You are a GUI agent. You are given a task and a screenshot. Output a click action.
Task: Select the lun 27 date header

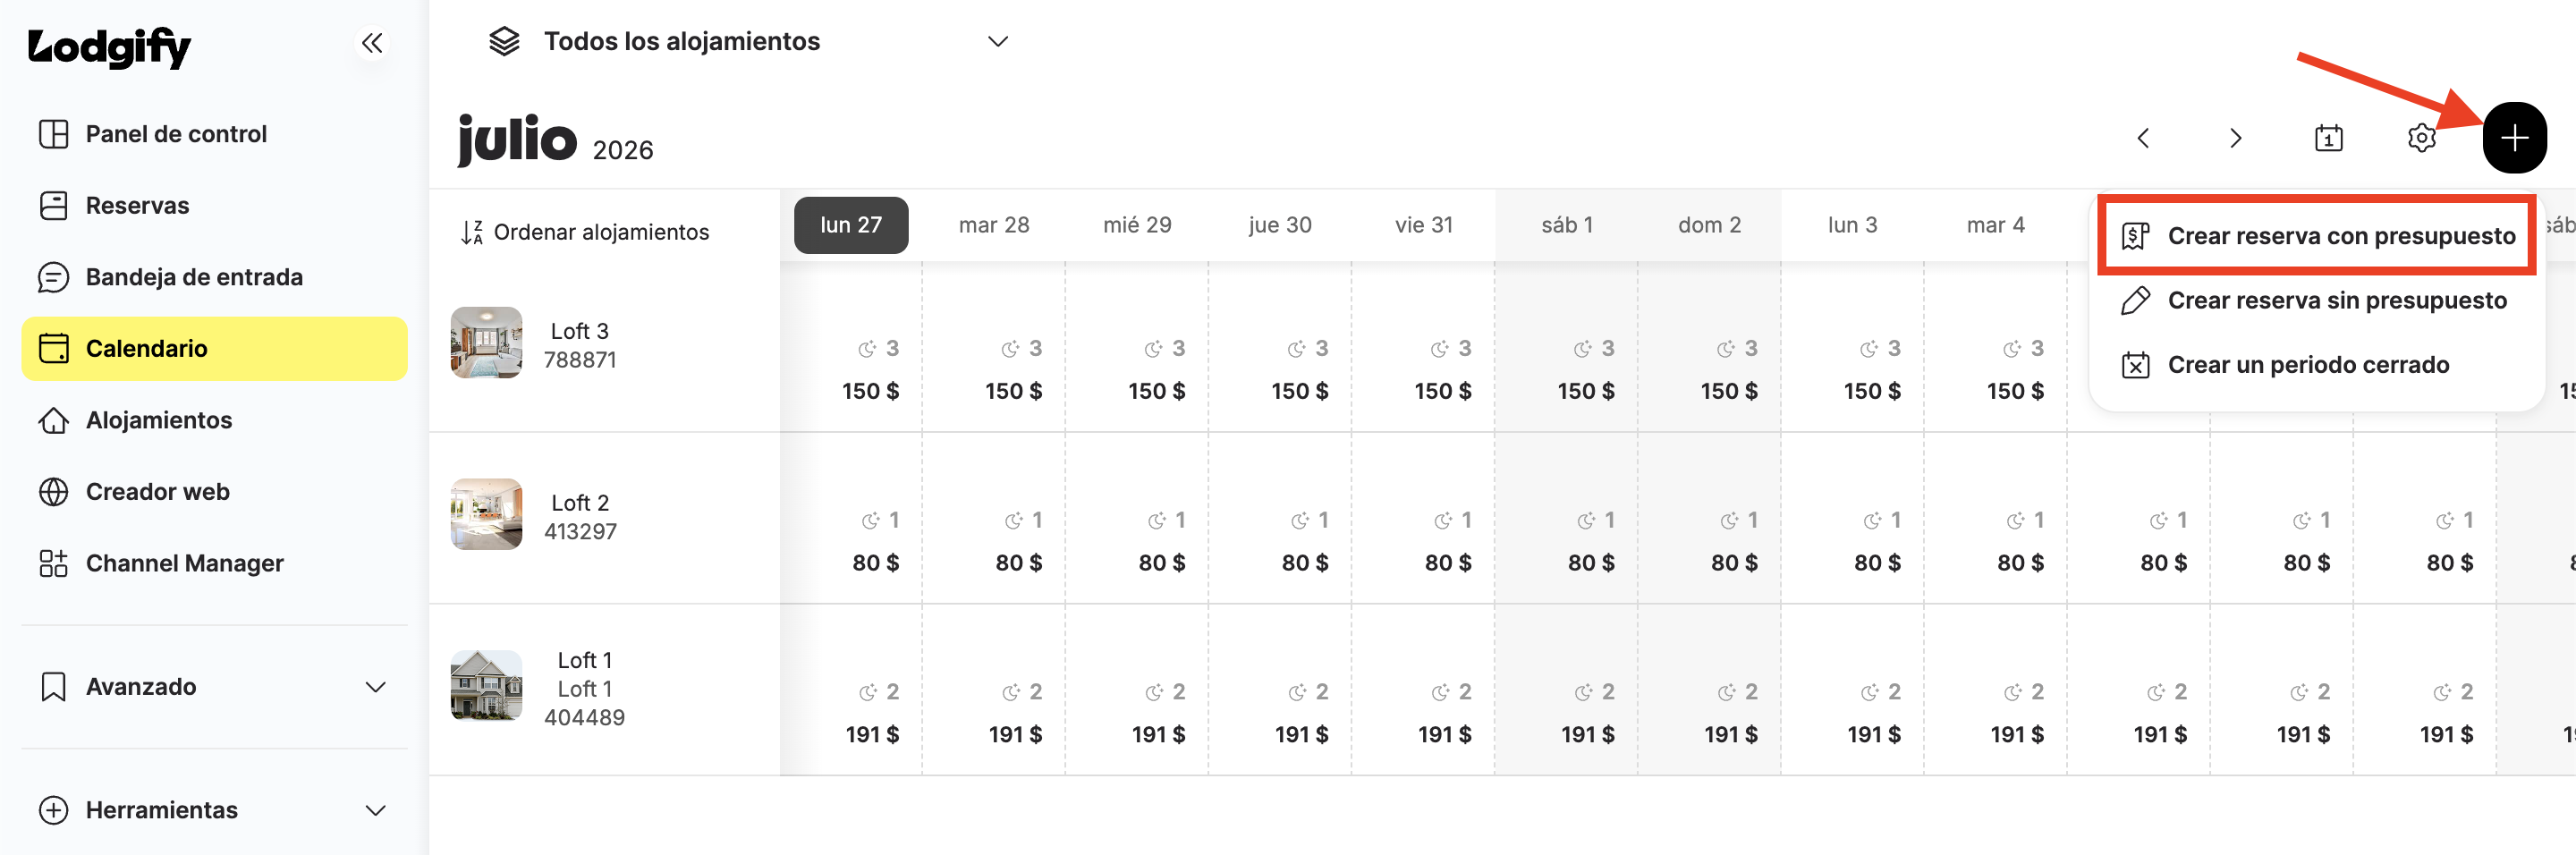point(851,225)
